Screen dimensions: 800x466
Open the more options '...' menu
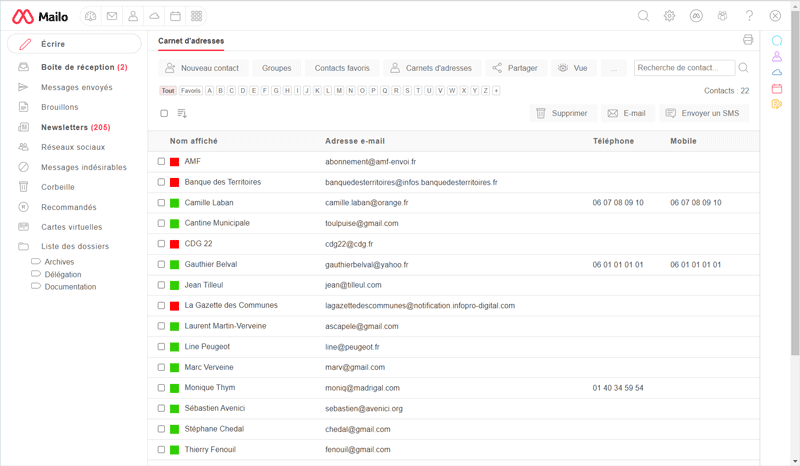click(614, 68)
